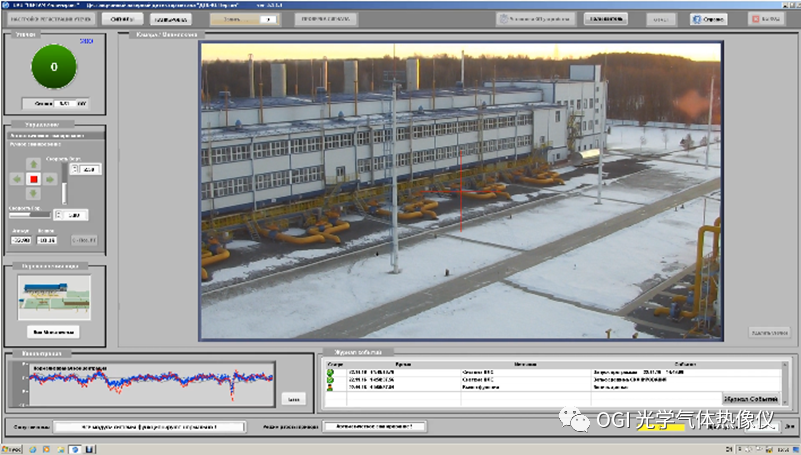Open equipment settings with the gear icon
Image resolution: width=801 pixels, height=455 pixels.
point(535,19)
